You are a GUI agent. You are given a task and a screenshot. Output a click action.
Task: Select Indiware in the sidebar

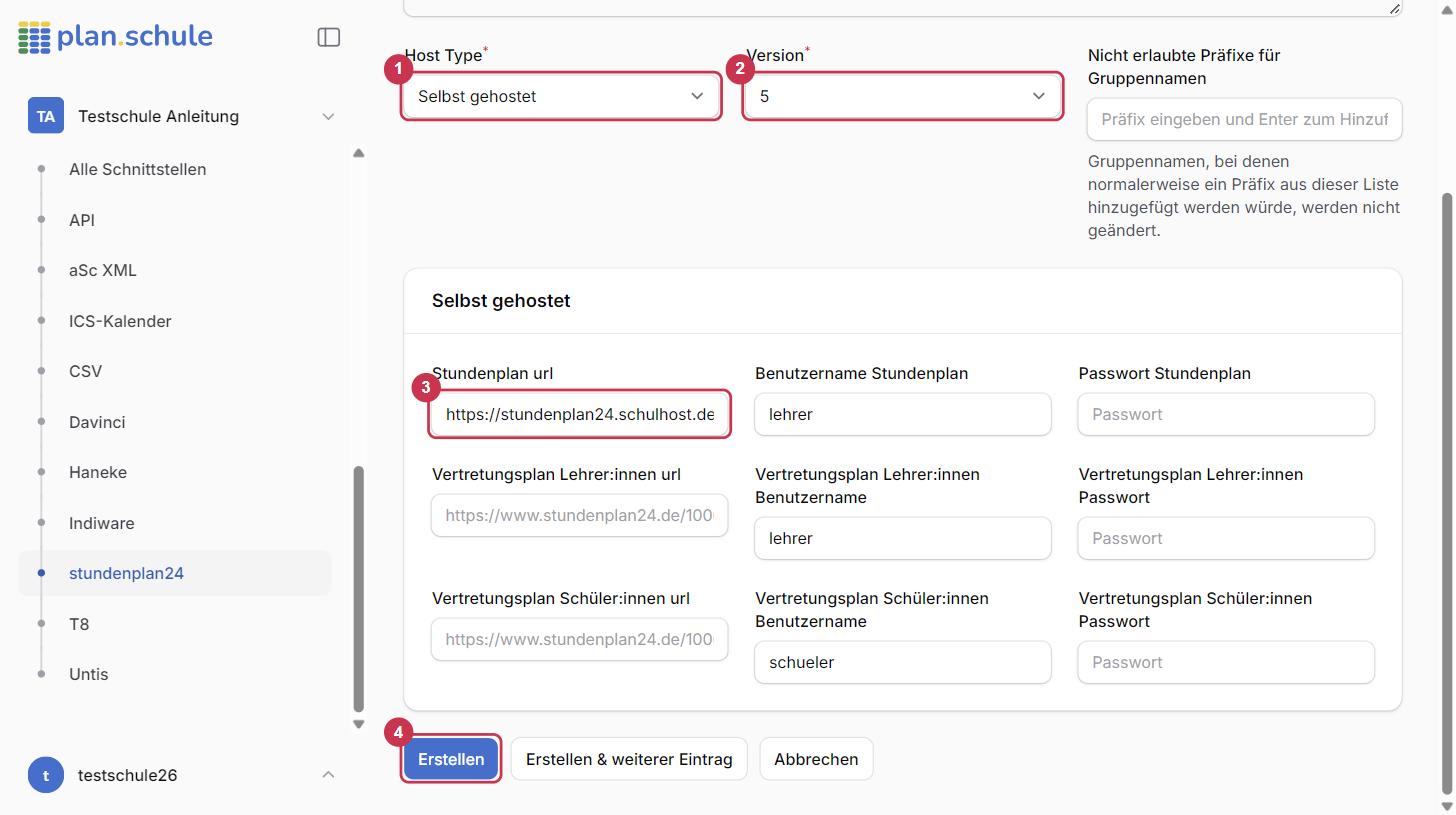point(102,523)
